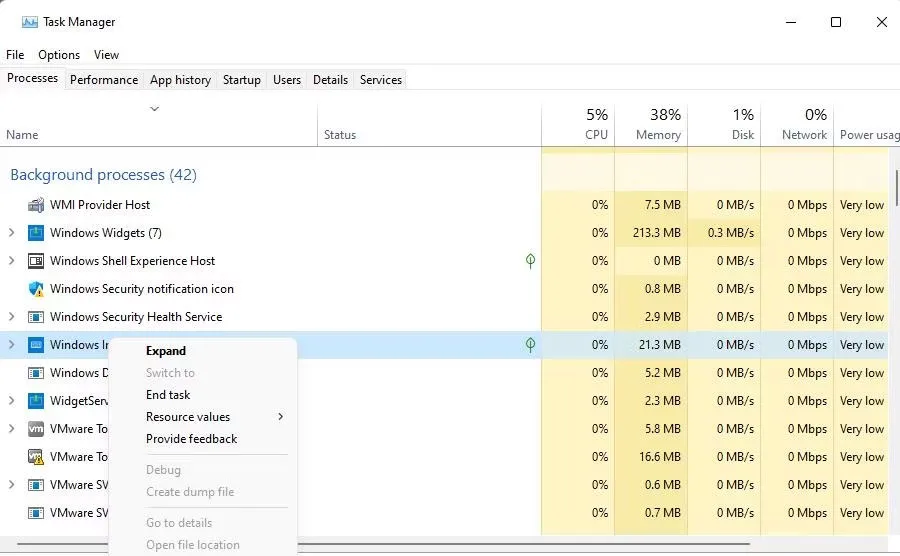900x556 pixels.
Task: Expand the Windows Widgets (7) process group
Action: pyautogui.click(x=12, y=233)
